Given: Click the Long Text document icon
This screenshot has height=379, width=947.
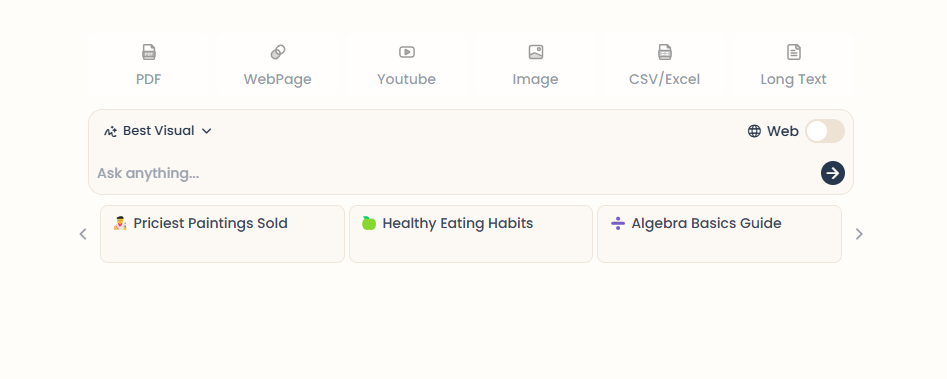Looking at the screenshot, I should tap(794, 52).
